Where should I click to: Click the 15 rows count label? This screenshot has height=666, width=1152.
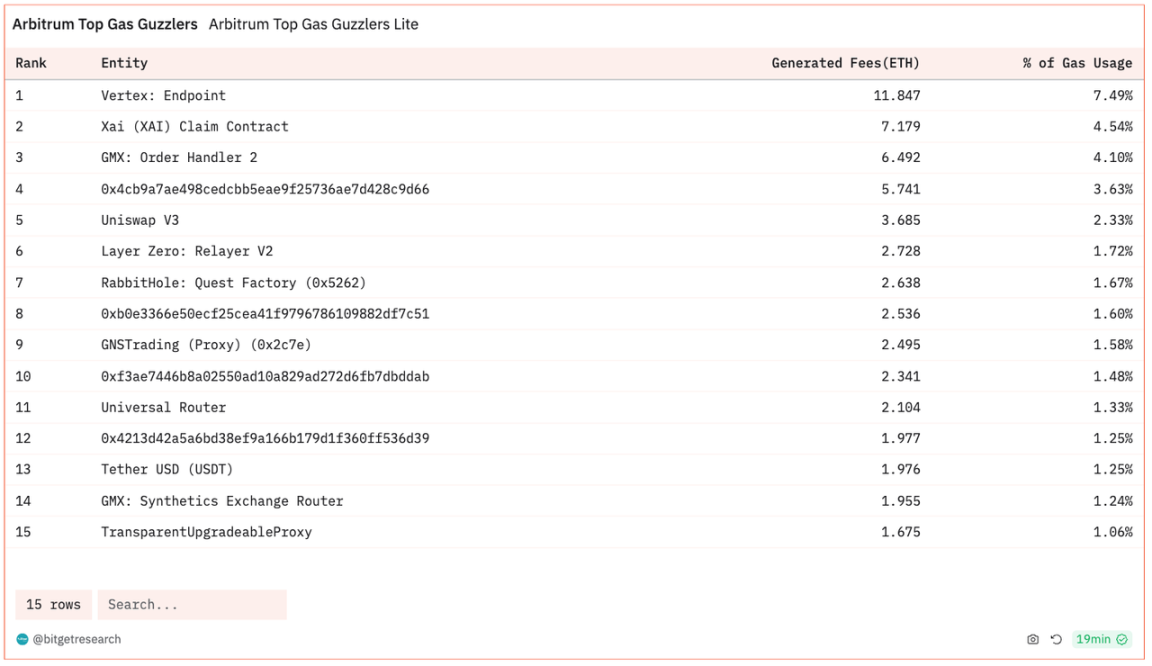pyautogui.click(x=53, y=605)
